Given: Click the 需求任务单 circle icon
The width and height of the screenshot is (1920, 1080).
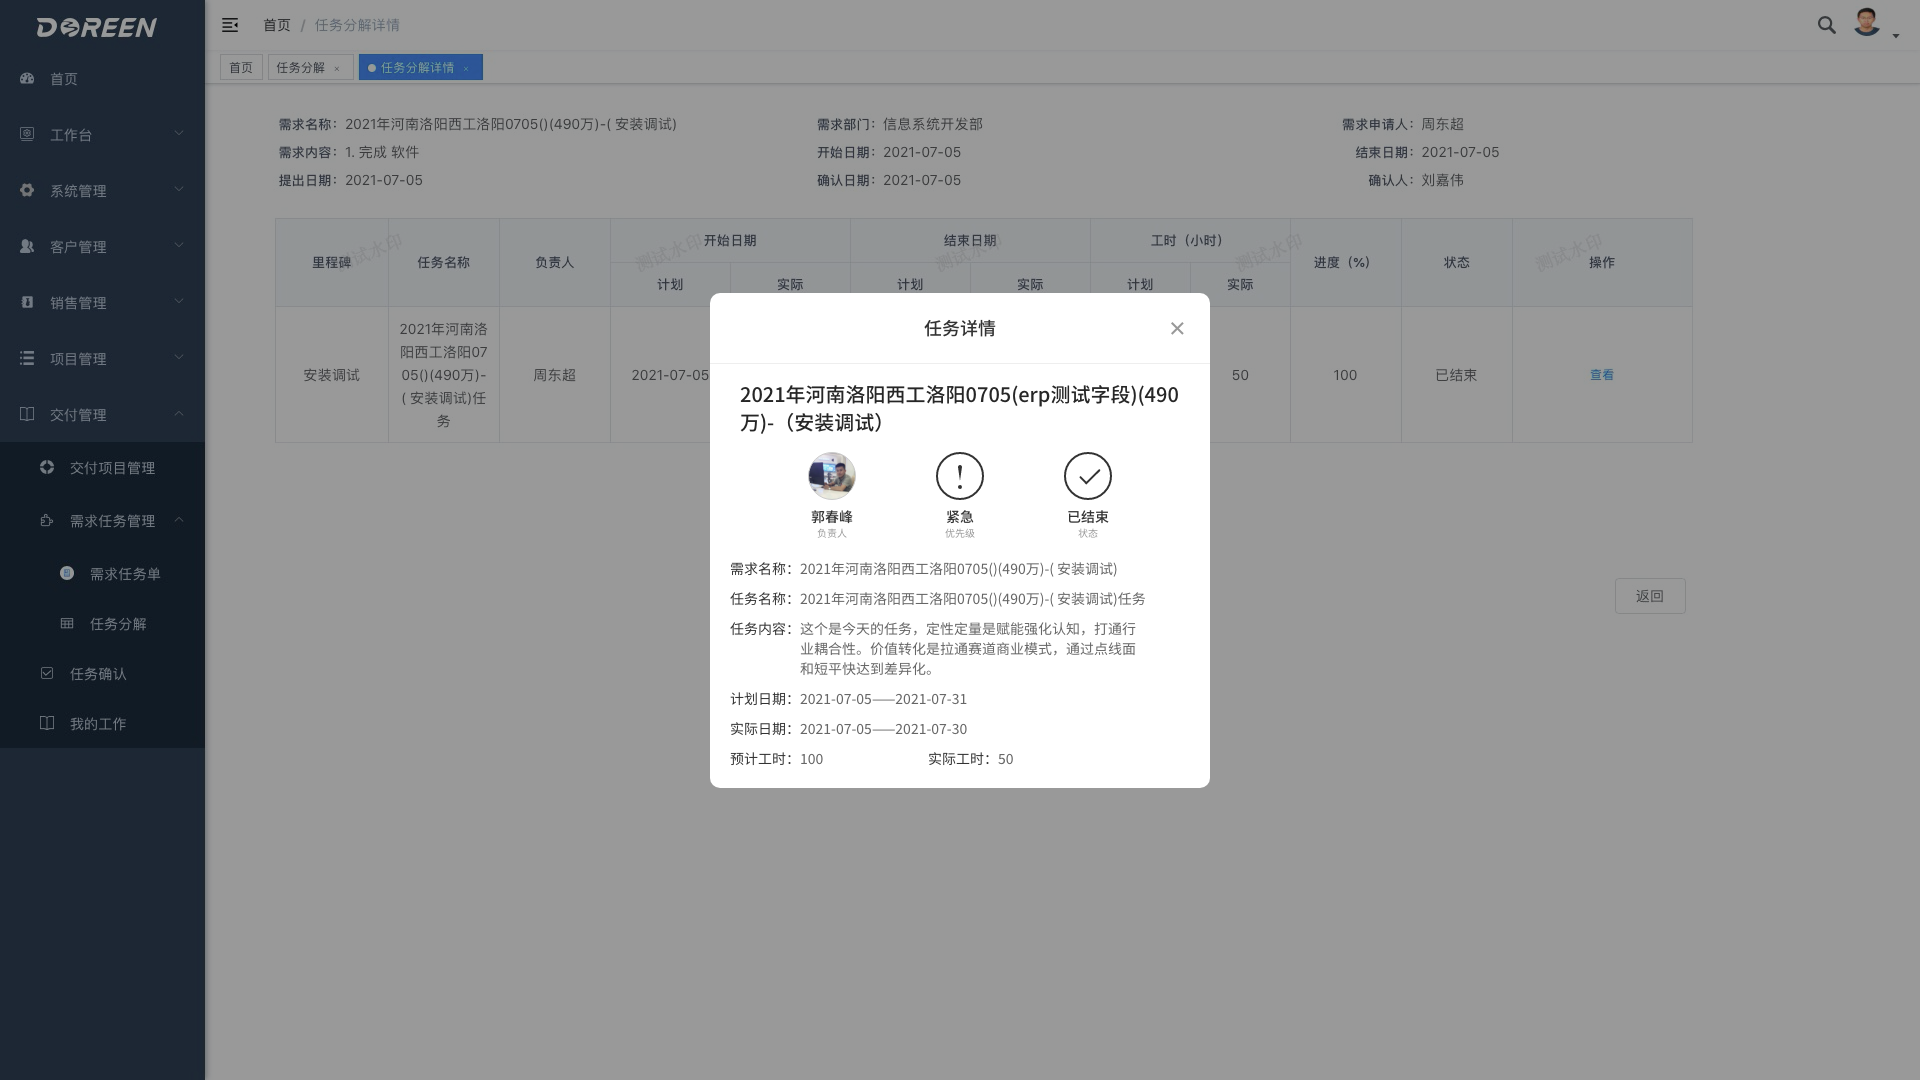Looking at the screenshot, I should click(x=67, y=573).
